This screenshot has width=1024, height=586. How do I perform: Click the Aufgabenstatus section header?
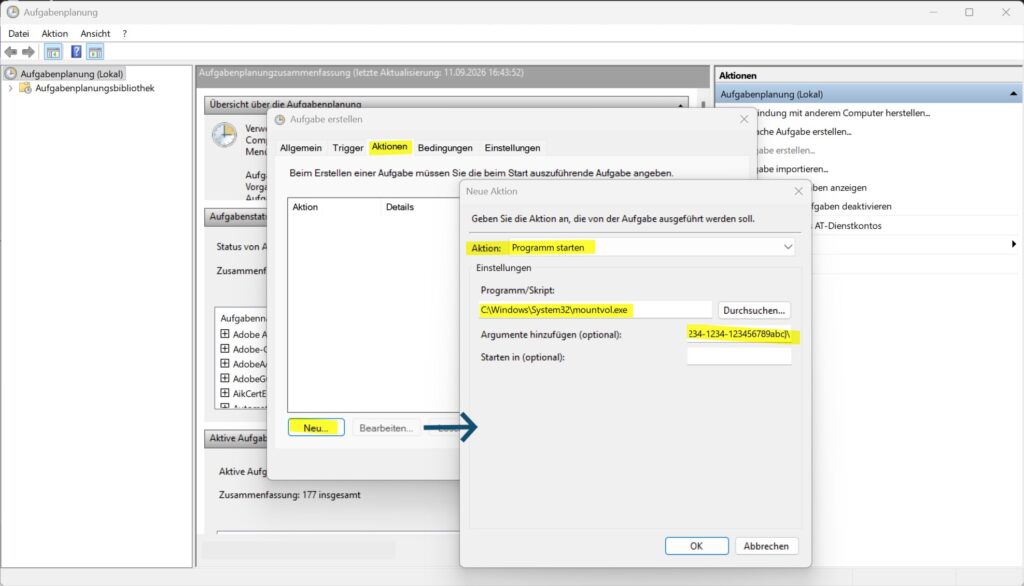(x=238, y=216)
